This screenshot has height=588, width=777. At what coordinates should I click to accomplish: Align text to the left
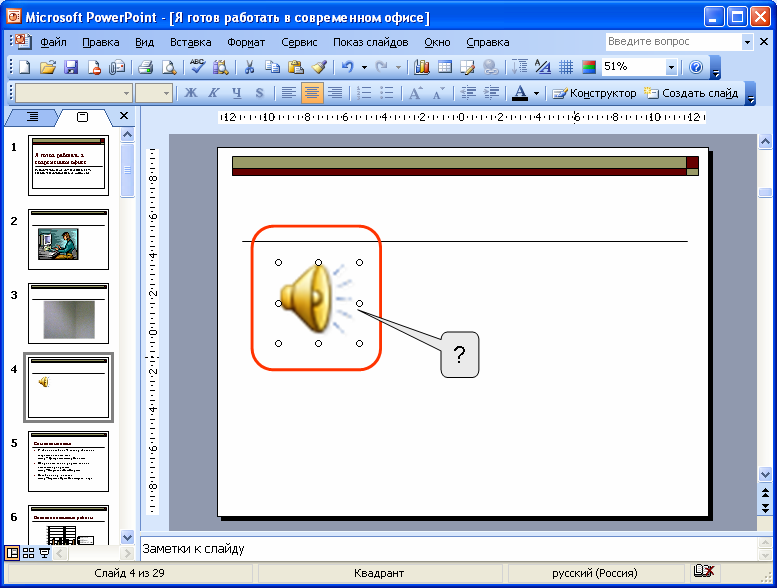[x=288, y=93]
